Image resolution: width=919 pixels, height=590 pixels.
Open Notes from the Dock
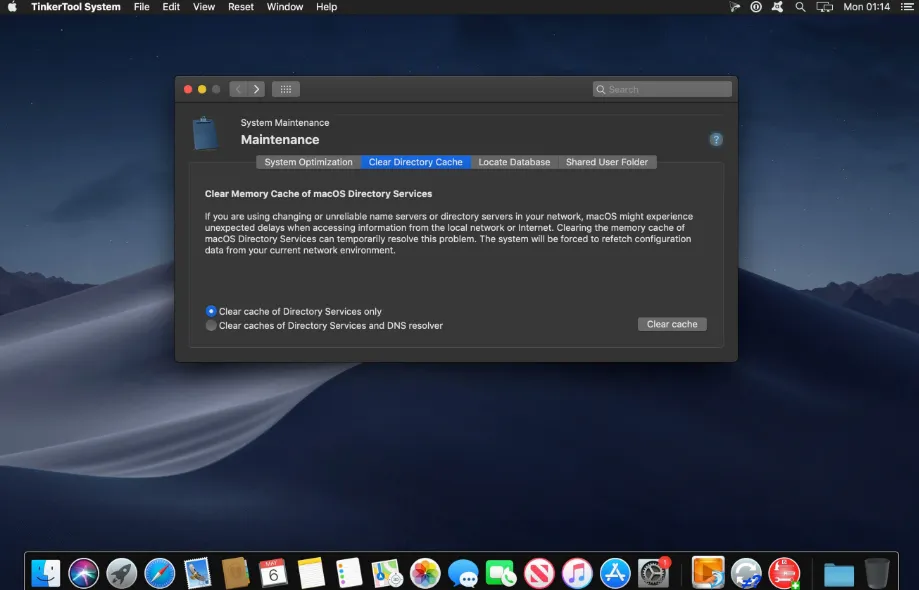pos(311,572)
